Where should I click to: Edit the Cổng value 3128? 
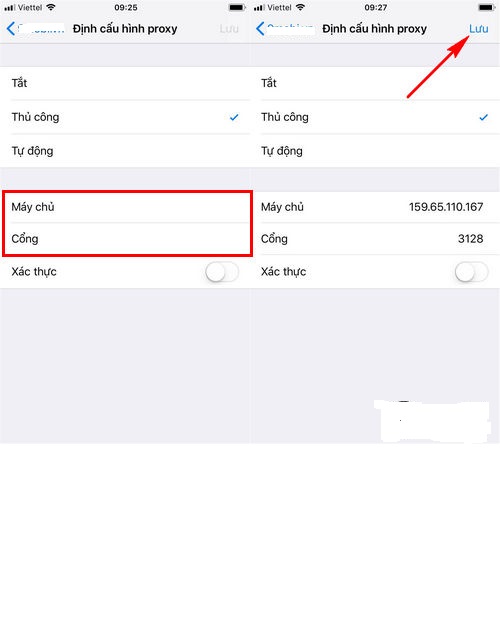[470, 239]
